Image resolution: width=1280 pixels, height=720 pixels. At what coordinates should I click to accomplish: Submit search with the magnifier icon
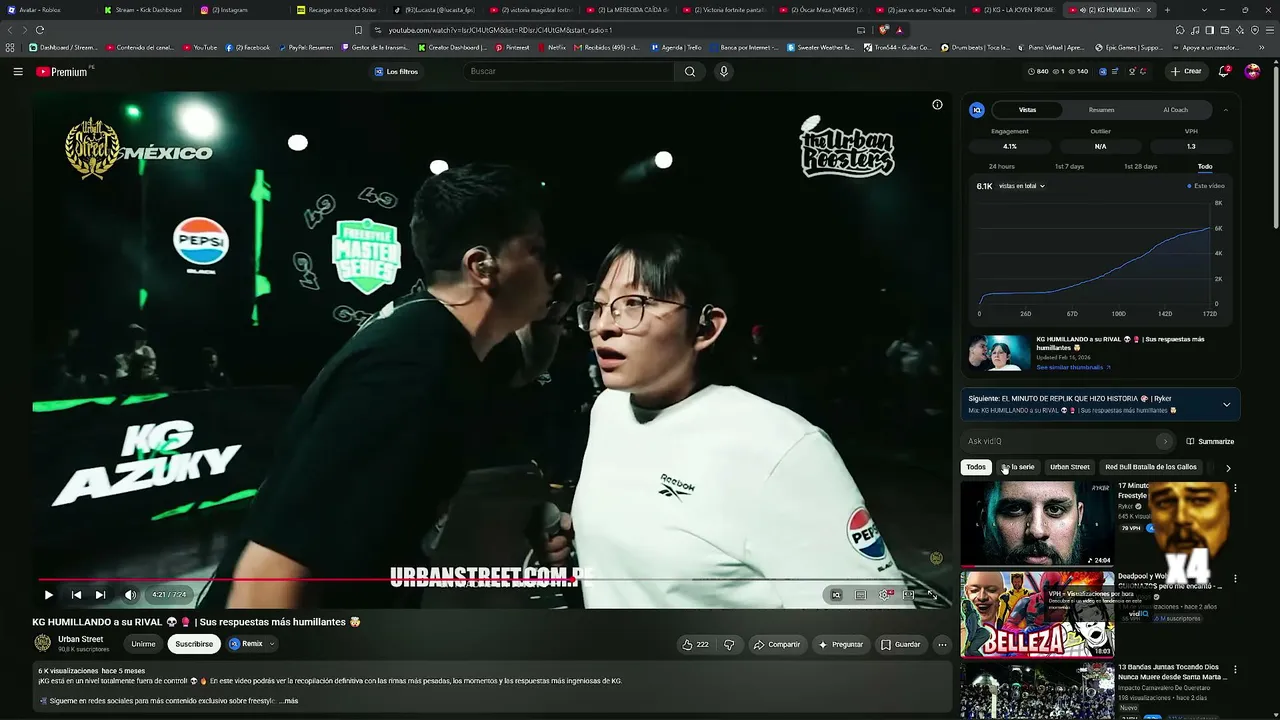(x=690, y=72)
